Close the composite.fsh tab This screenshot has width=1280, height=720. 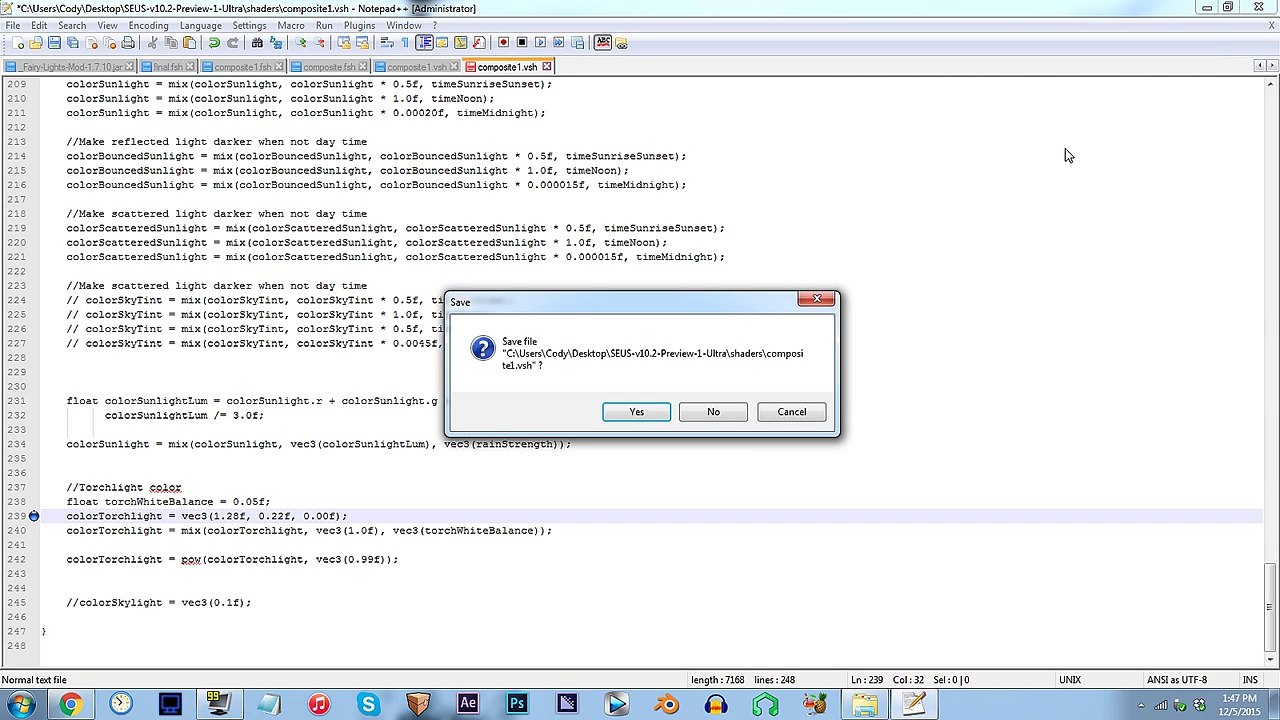click(x=364, y=67)
